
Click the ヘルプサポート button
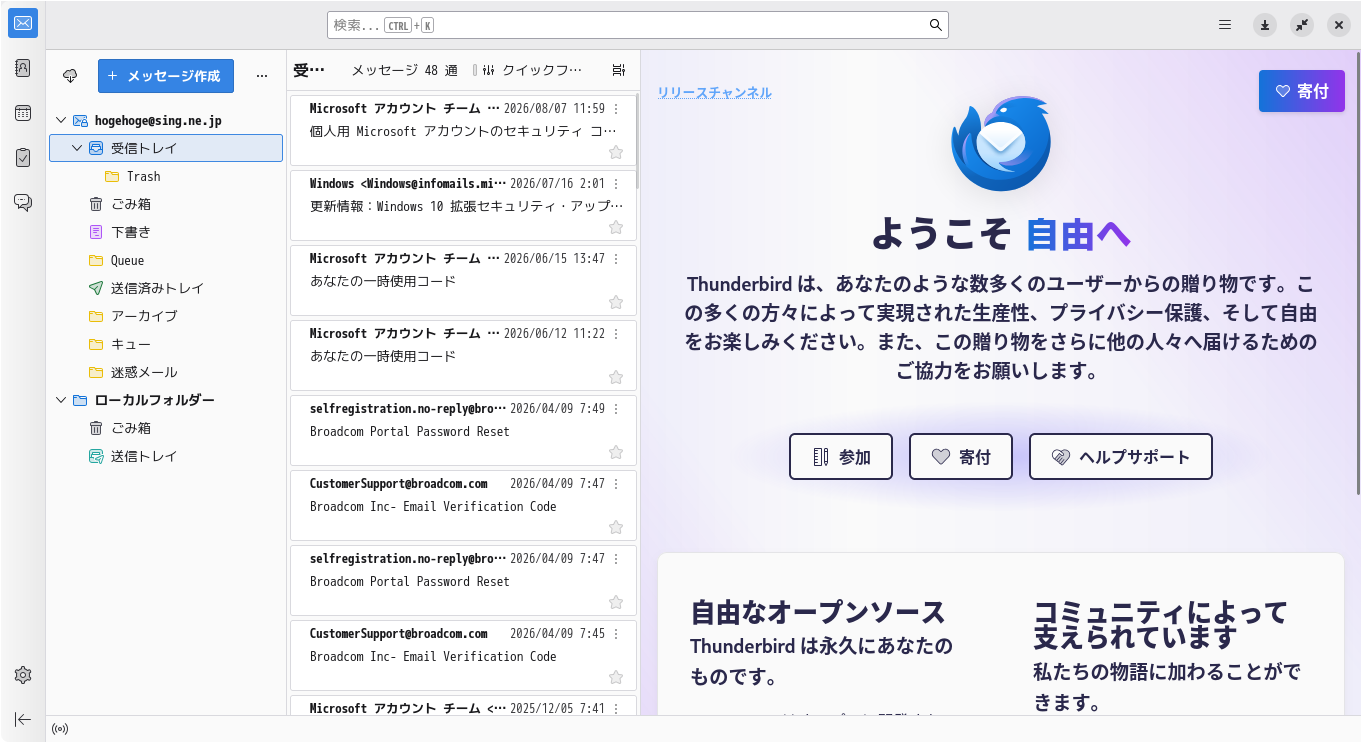1121,457
